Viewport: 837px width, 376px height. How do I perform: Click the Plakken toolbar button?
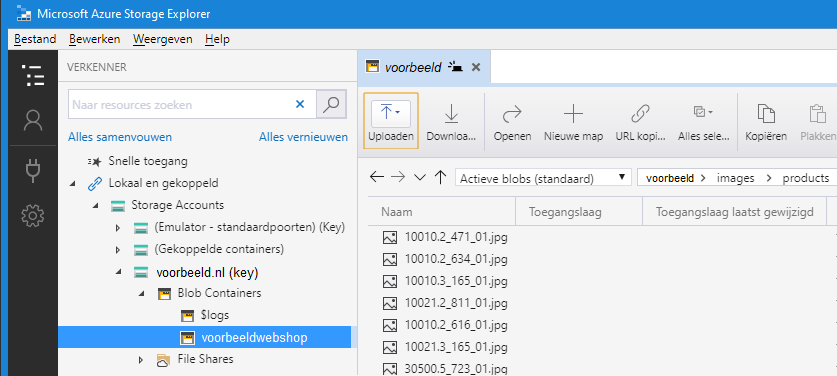click(817, 121)
